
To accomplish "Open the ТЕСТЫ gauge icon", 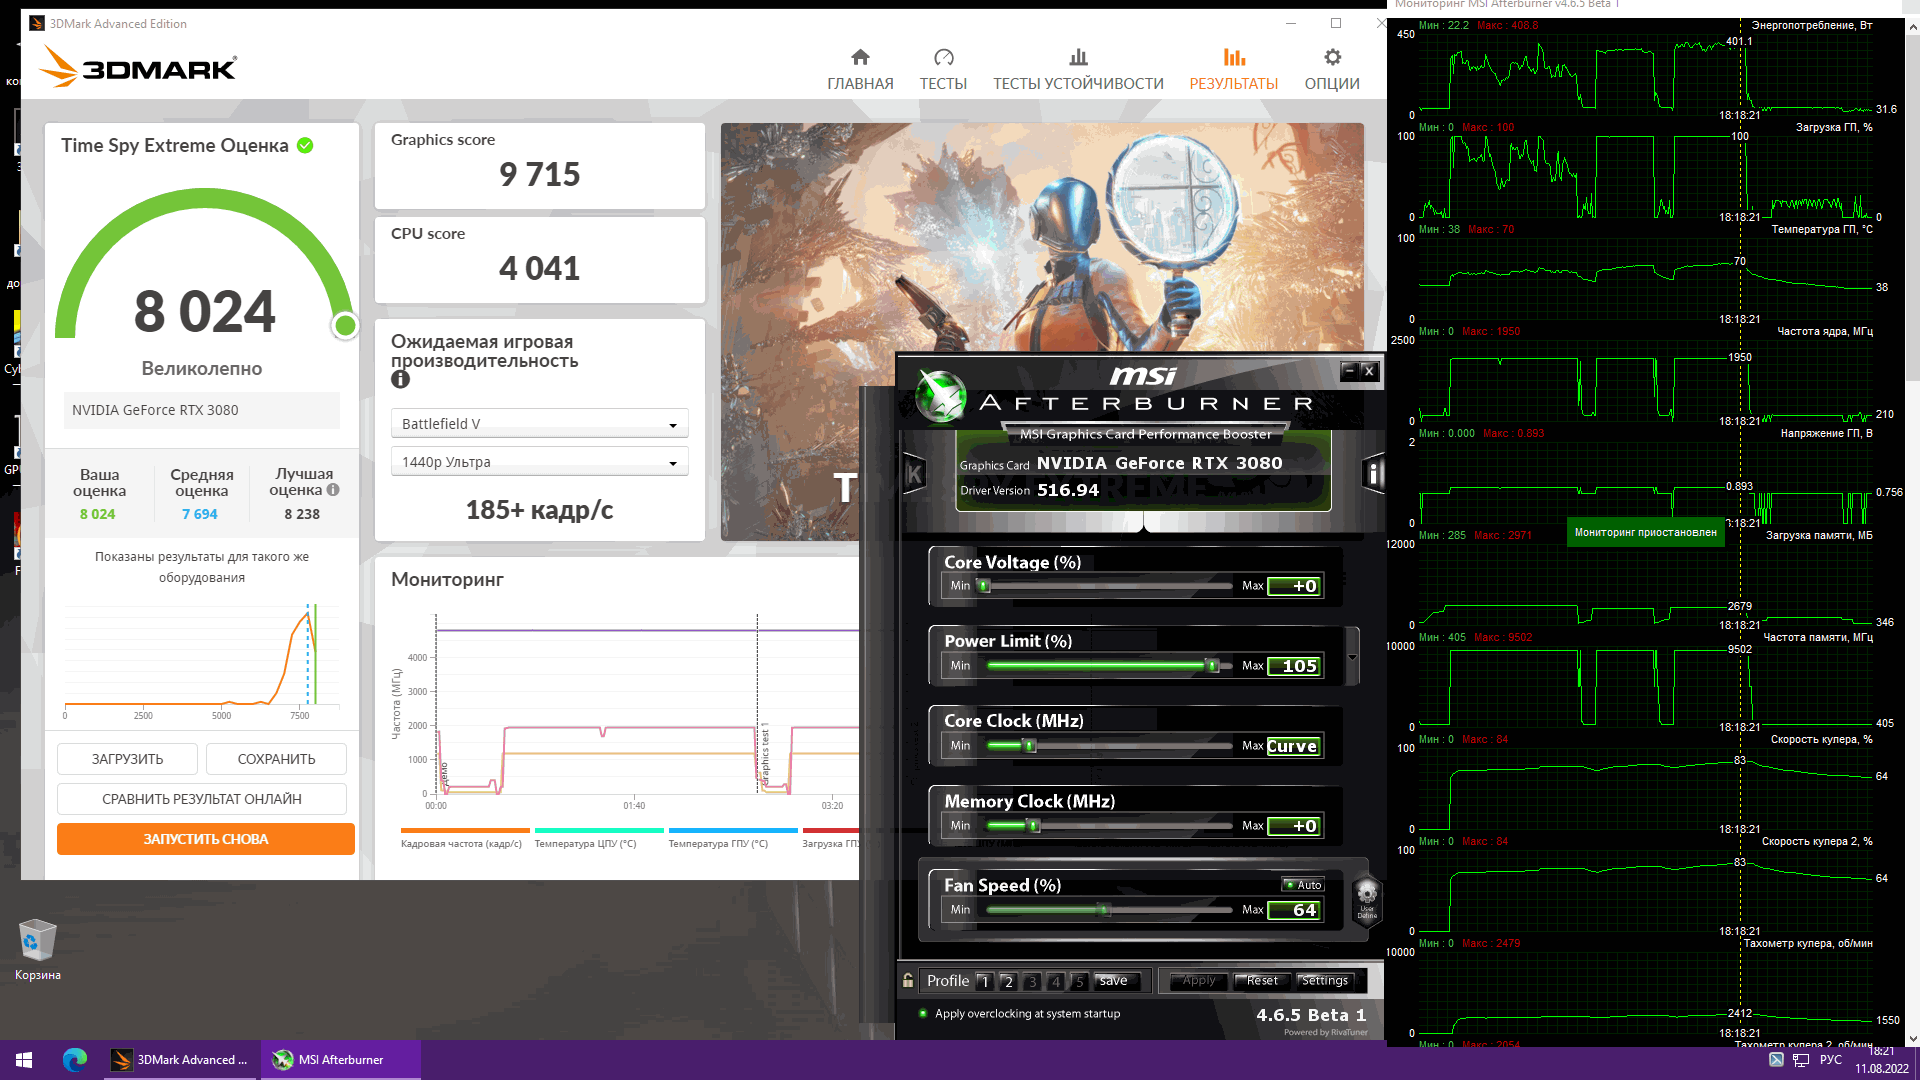I will 943,57.
